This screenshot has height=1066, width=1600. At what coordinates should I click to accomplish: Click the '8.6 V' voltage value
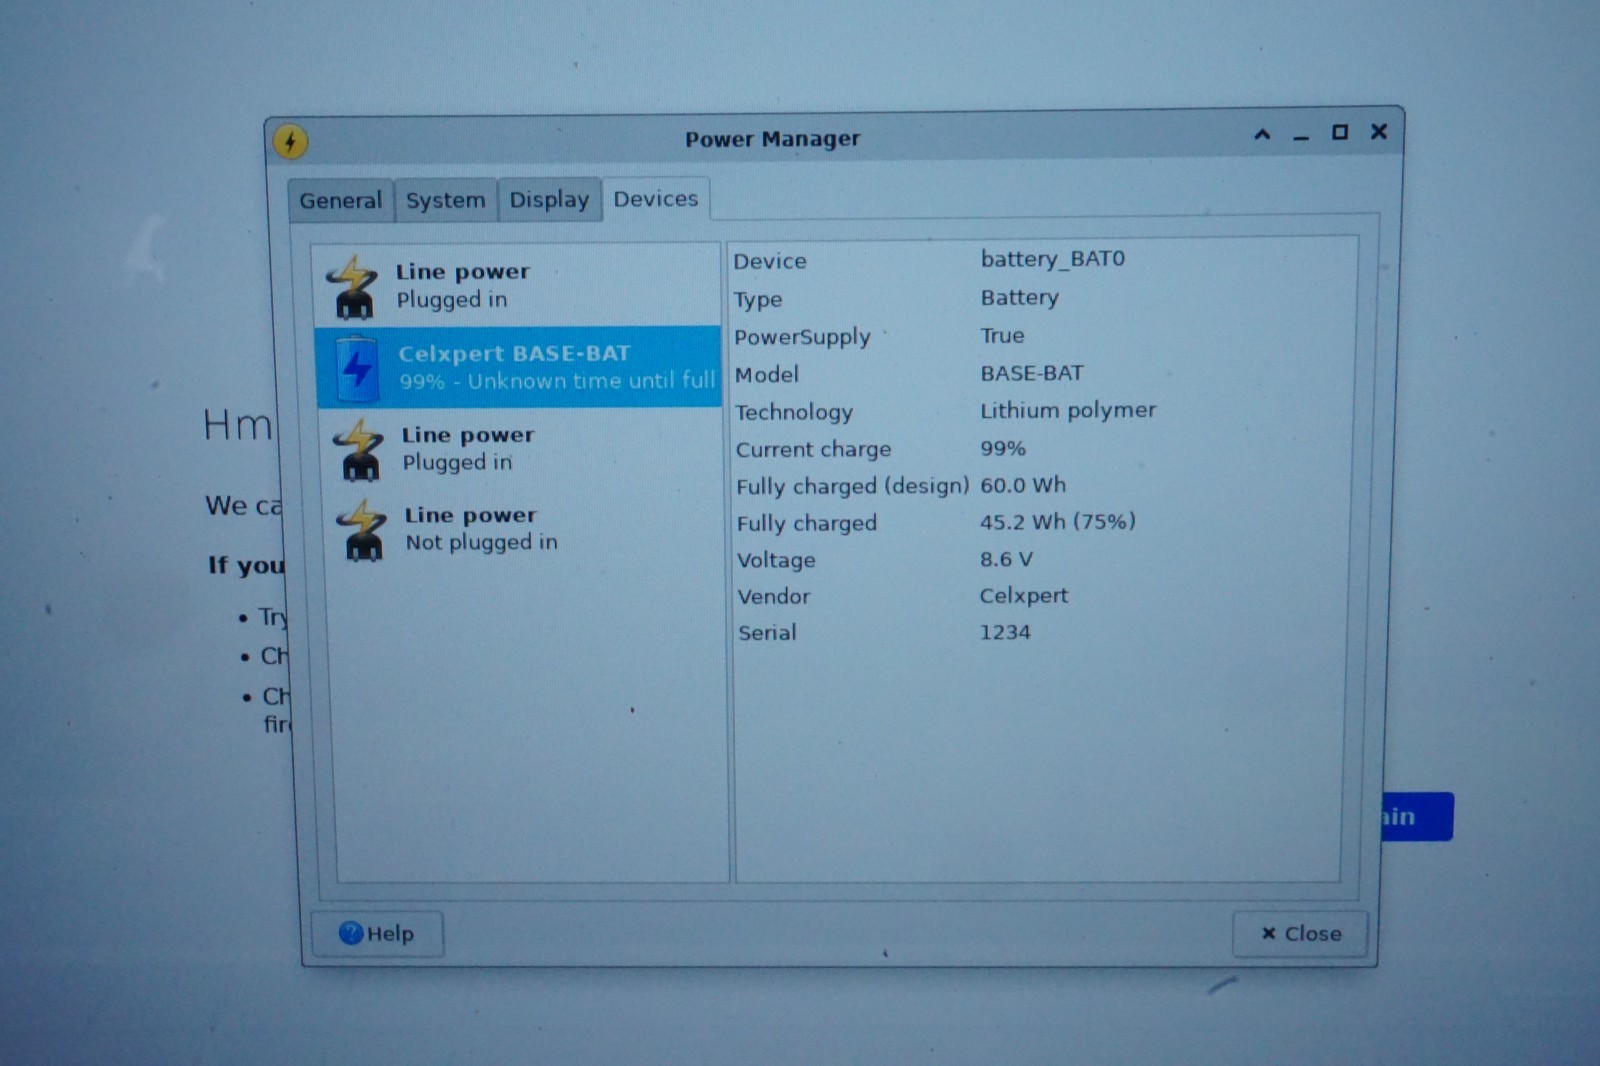pyautogui.click(x=1005, y=559)
